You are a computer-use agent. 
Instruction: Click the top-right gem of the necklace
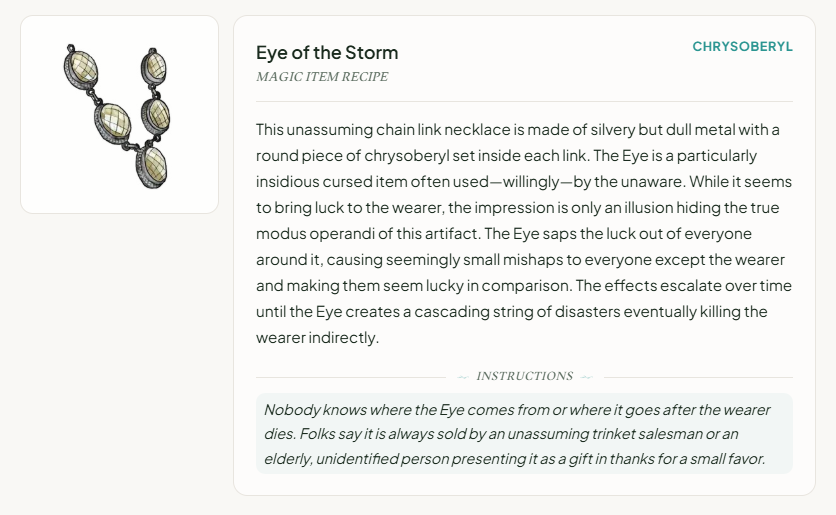[153, 67]
